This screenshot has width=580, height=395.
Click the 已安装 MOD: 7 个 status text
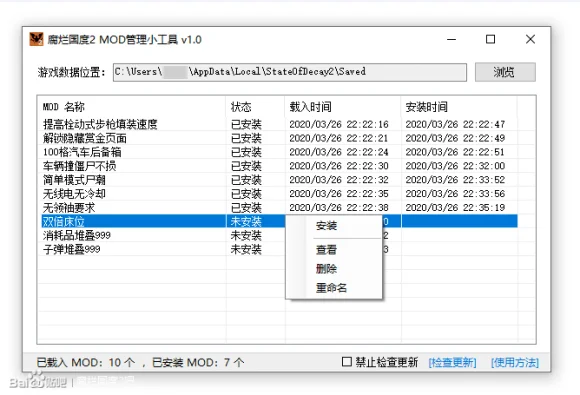198,362
